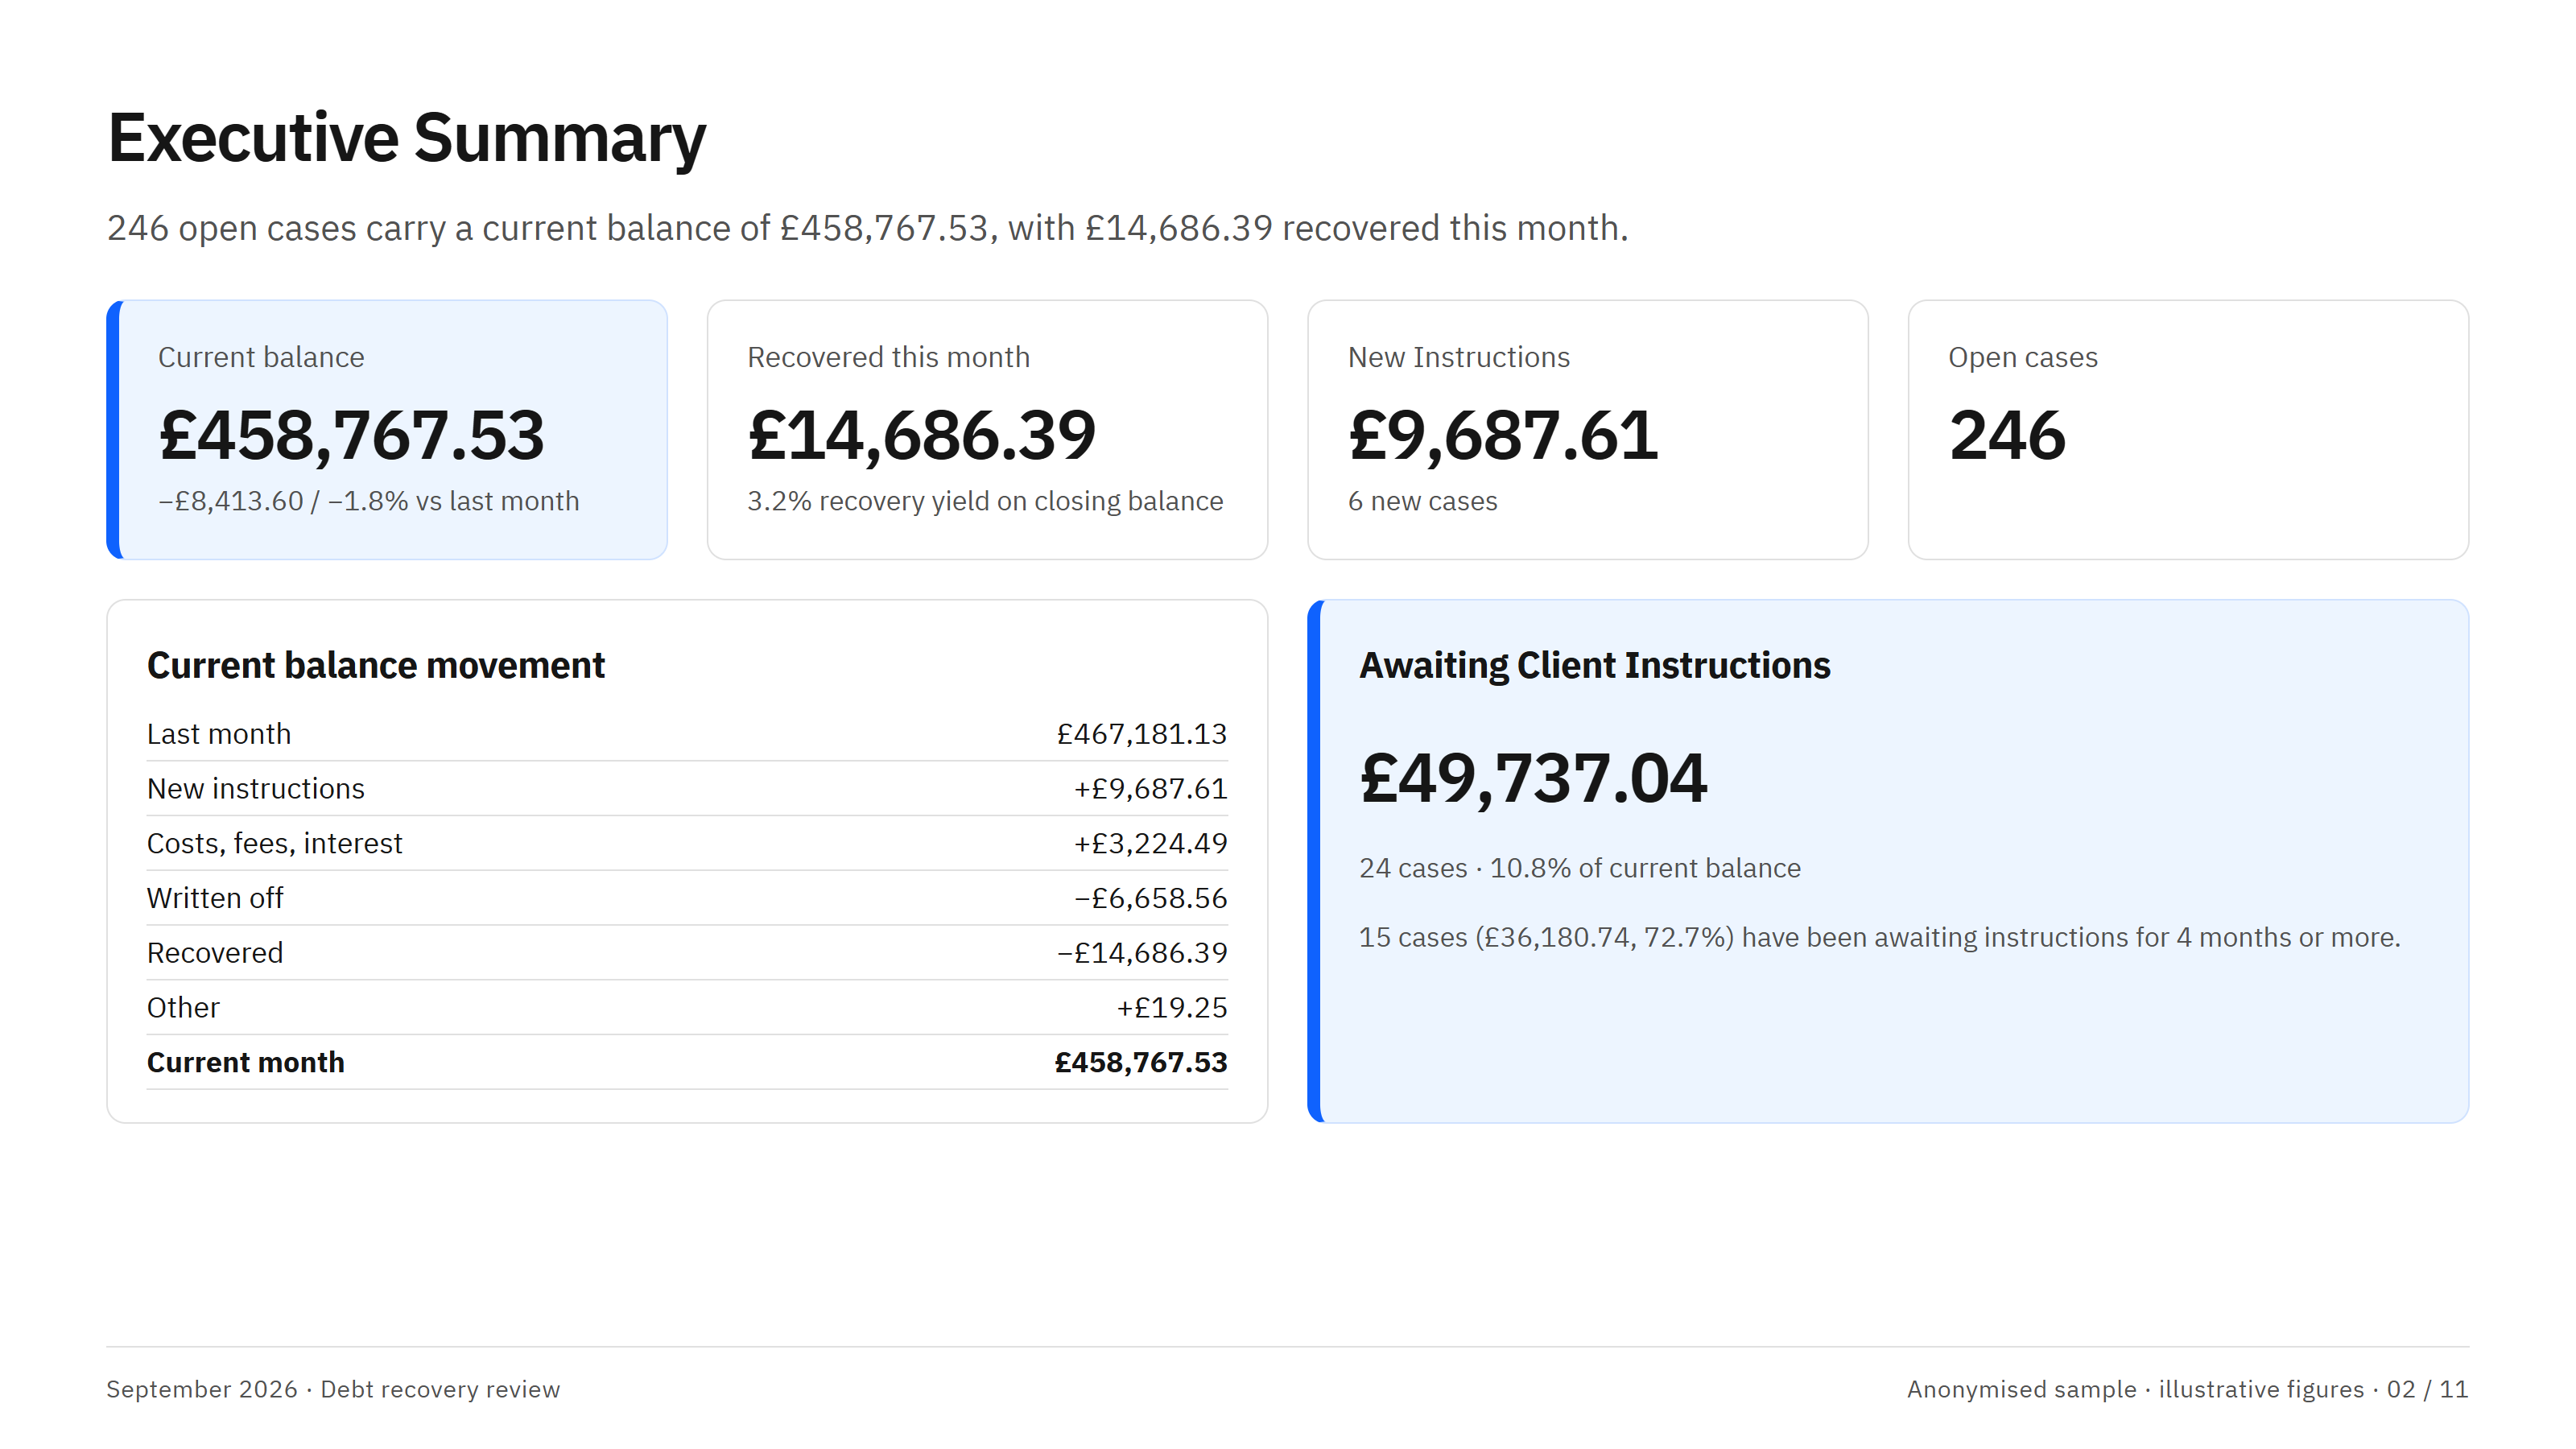Screen dimensions: 2576x1449
Task: Select the +£9,687.61 table value
Action: click(x=1150, y=788)
